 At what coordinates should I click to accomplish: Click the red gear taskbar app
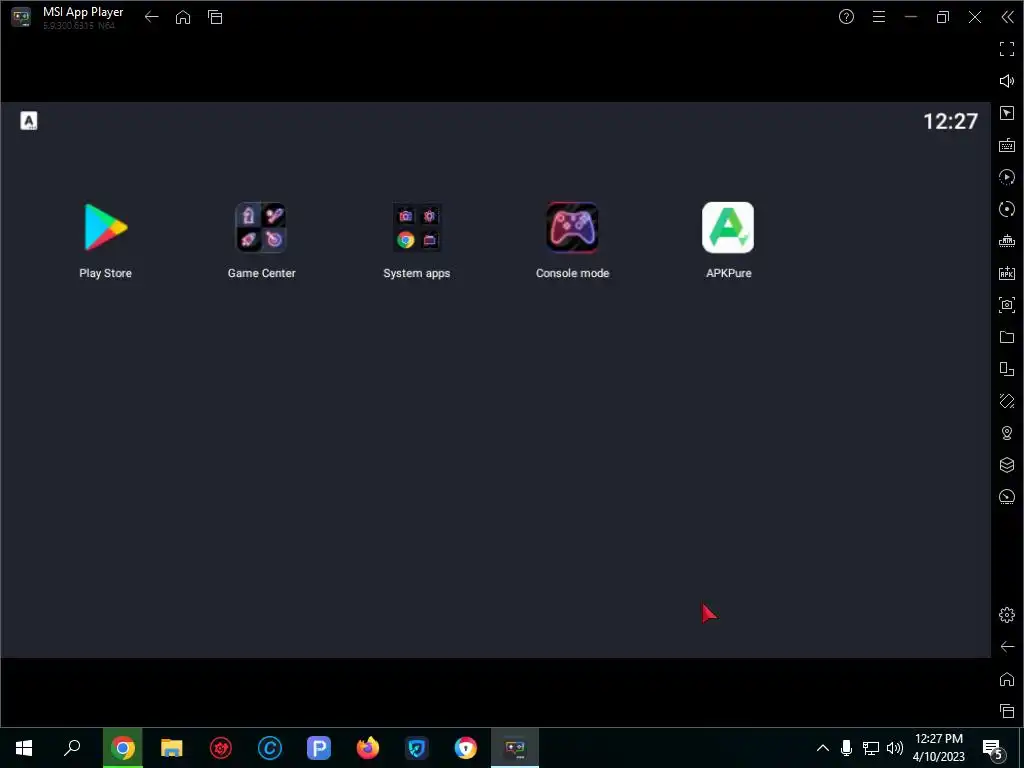coord(221,748)
